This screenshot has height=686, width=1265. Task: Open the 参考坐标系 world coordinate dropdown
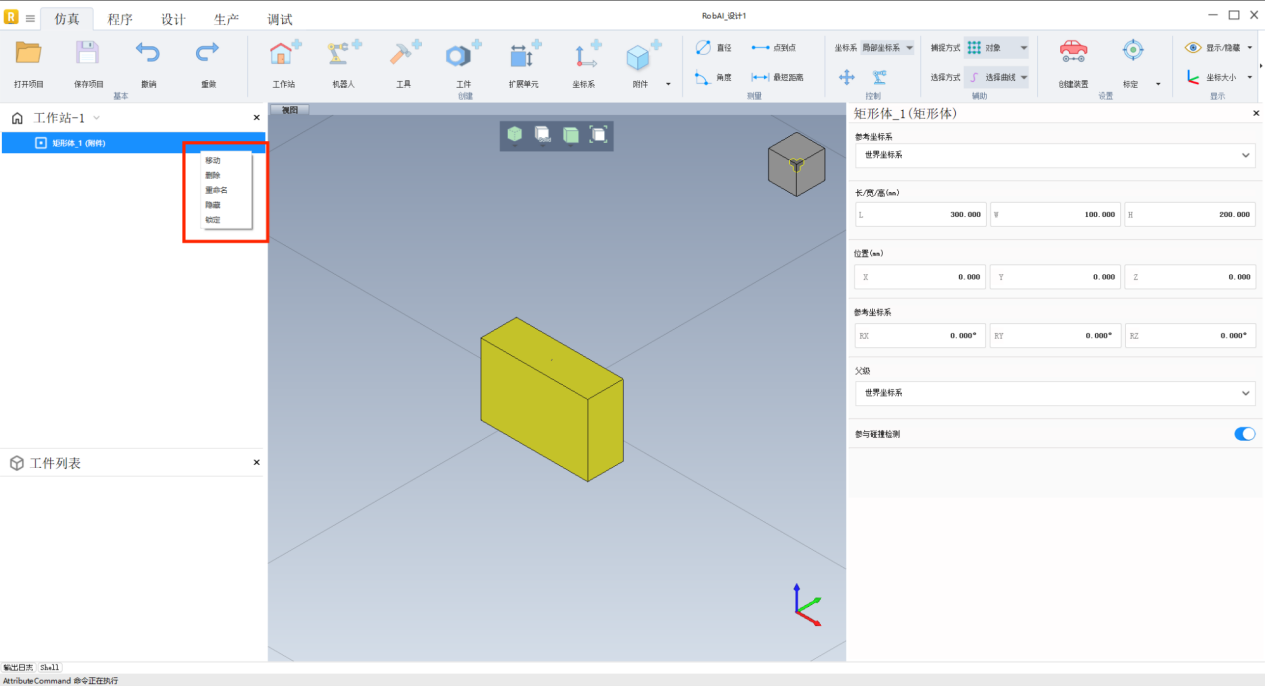click(1055, 155)
